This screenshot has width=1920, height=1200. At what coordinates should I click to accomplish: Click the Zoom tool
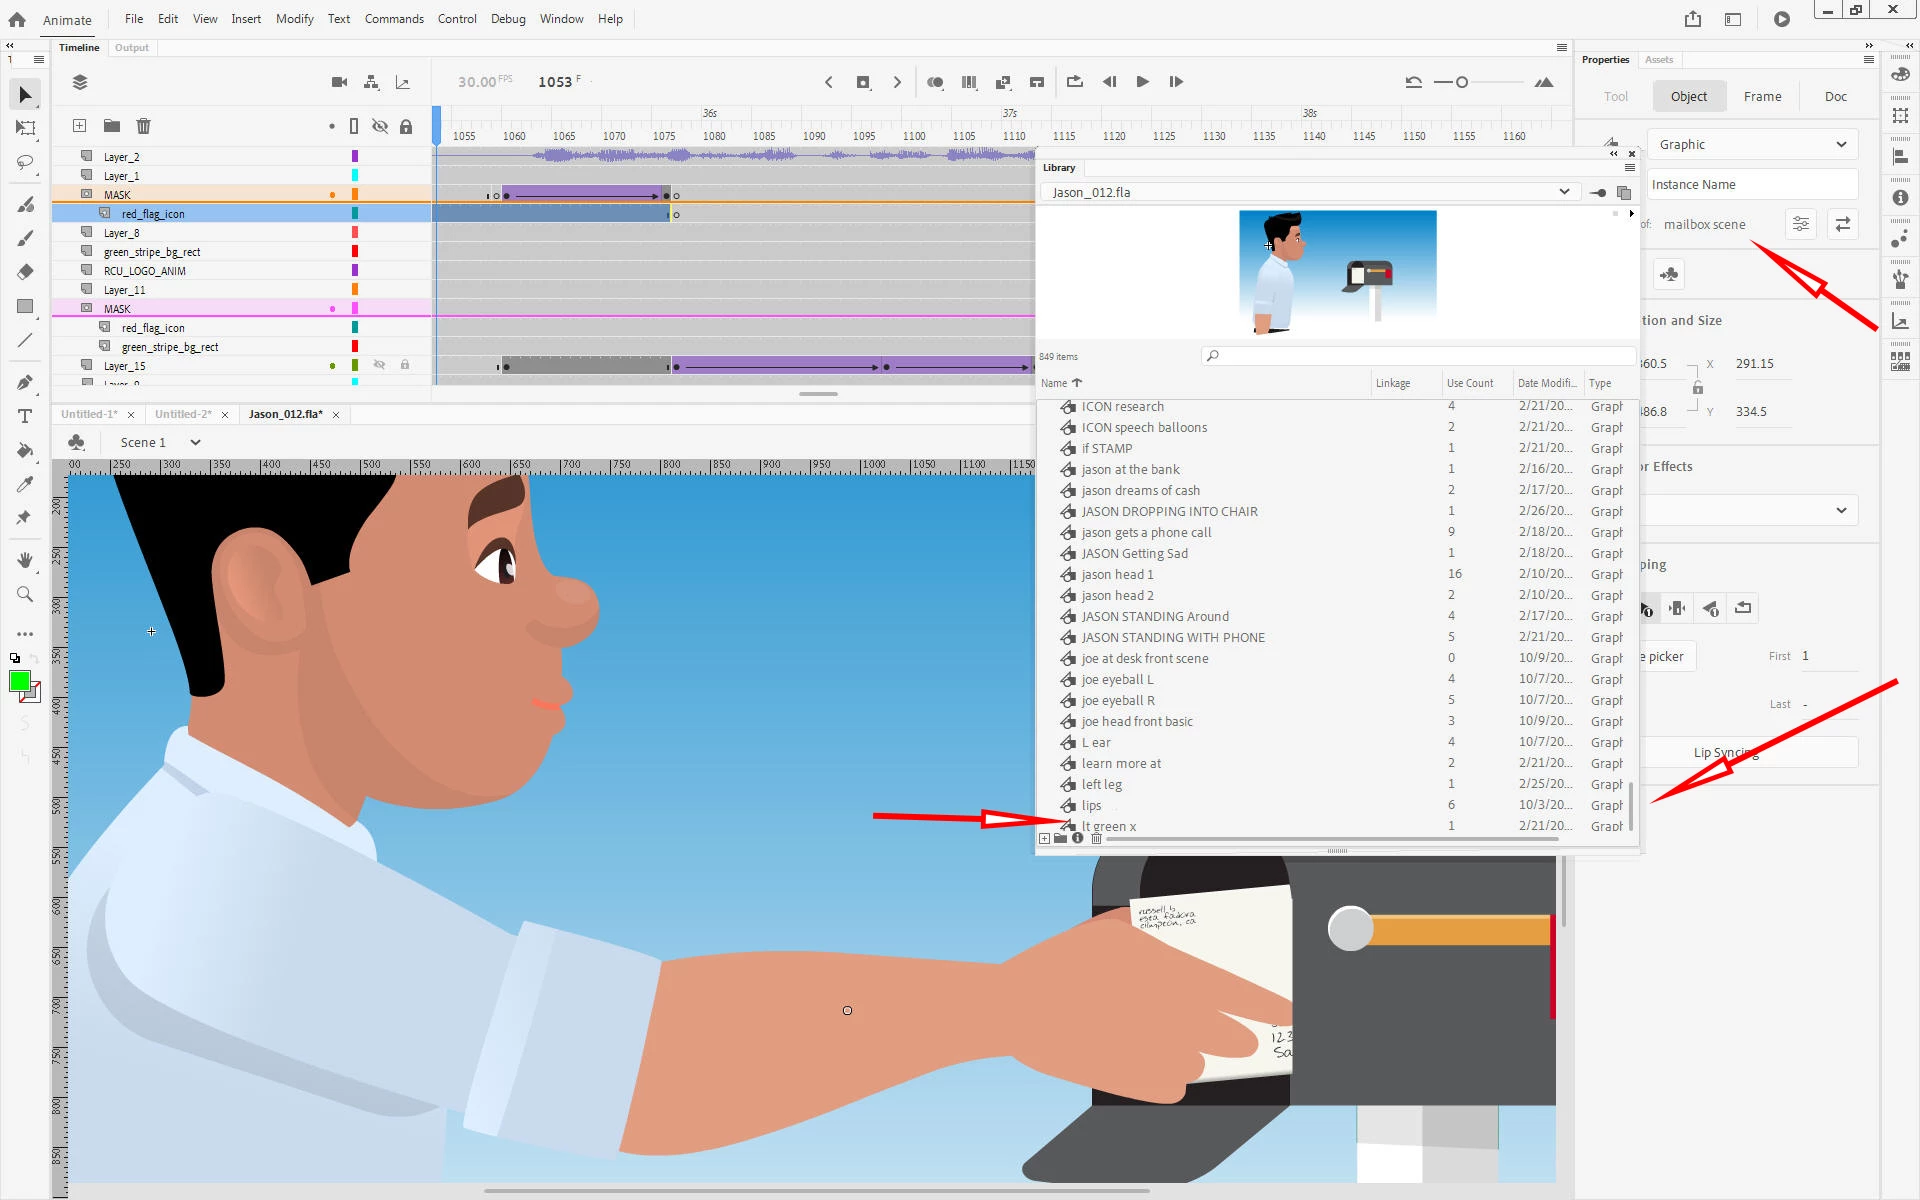pos(26,594)
